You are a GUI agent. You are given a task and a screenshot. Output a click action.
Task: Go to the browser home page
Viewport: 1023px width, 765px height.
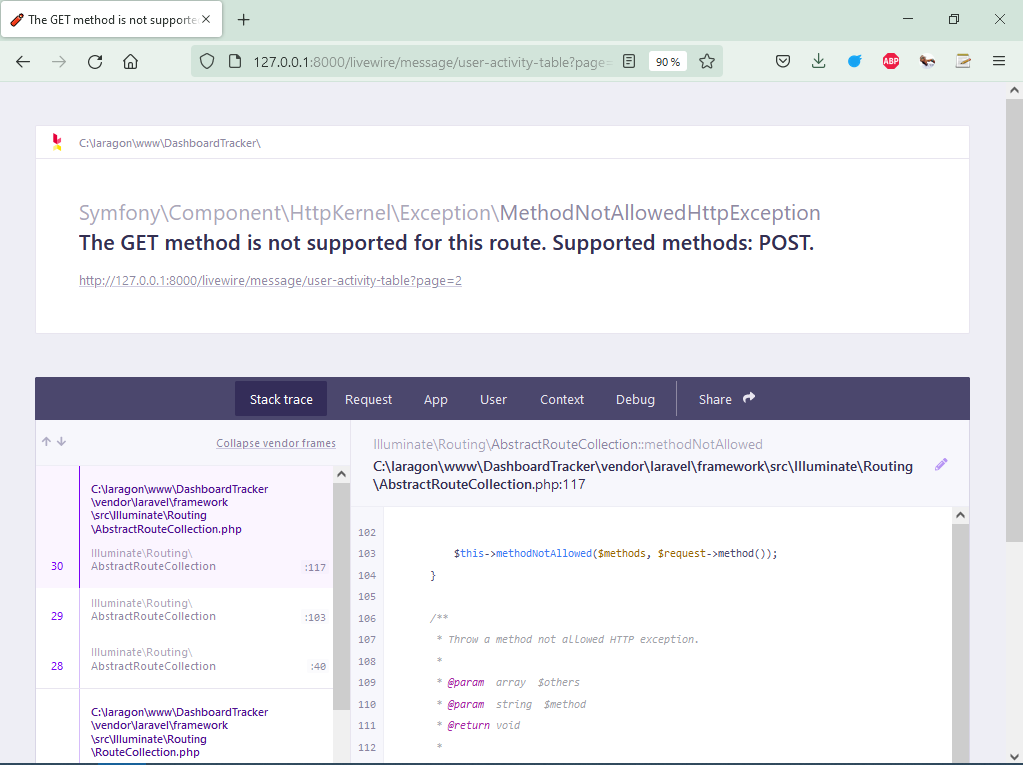coord(130,62)
